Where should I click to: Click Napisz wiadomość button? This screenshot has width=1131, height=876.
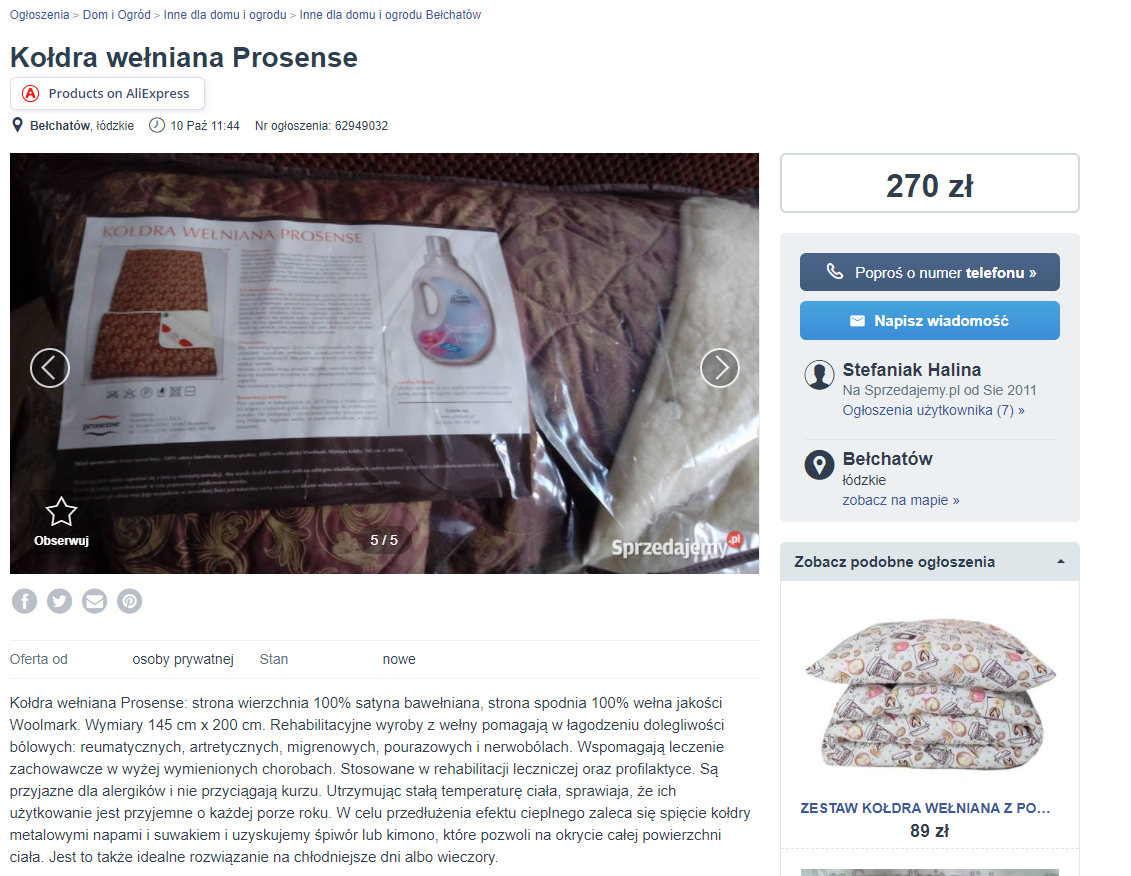[x=930, y=320]
